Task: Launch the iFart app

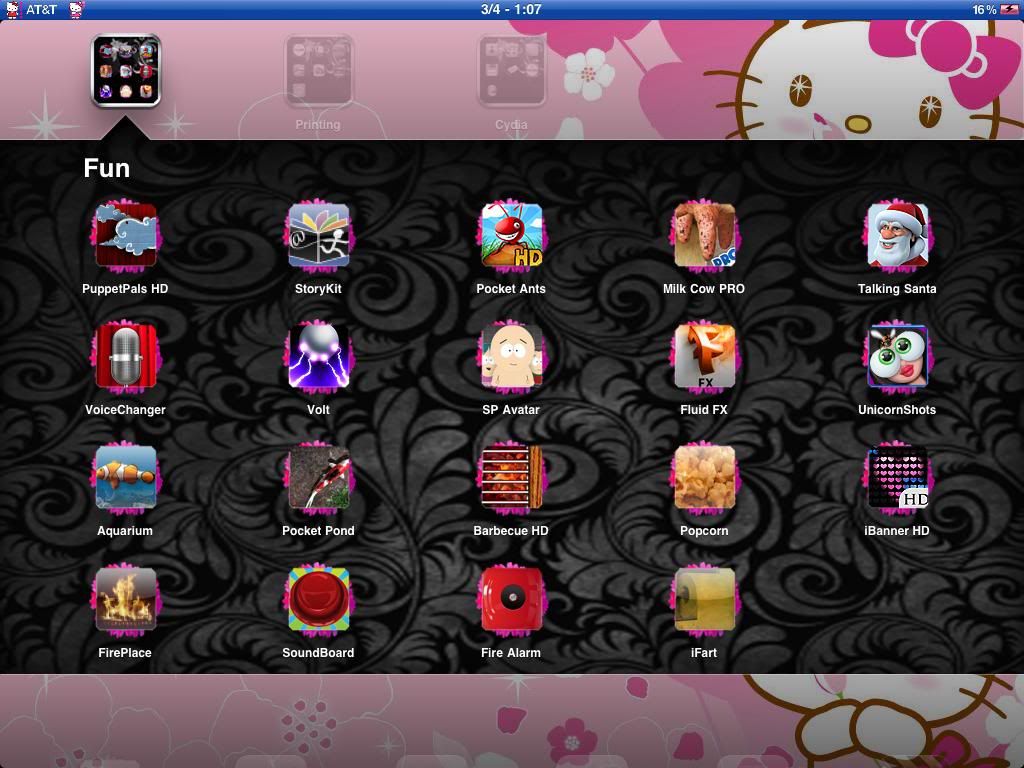Action: click(x=704, y=599)
